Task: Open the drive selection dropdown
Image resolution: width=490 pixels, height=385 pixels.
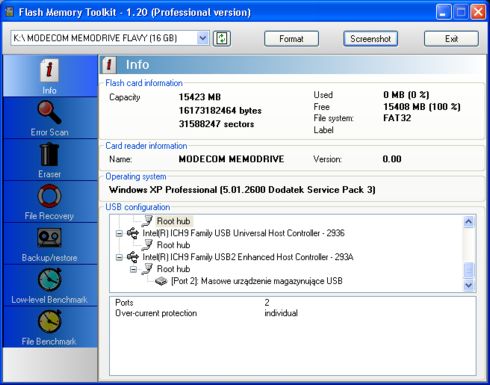Action: coord(202,38)
